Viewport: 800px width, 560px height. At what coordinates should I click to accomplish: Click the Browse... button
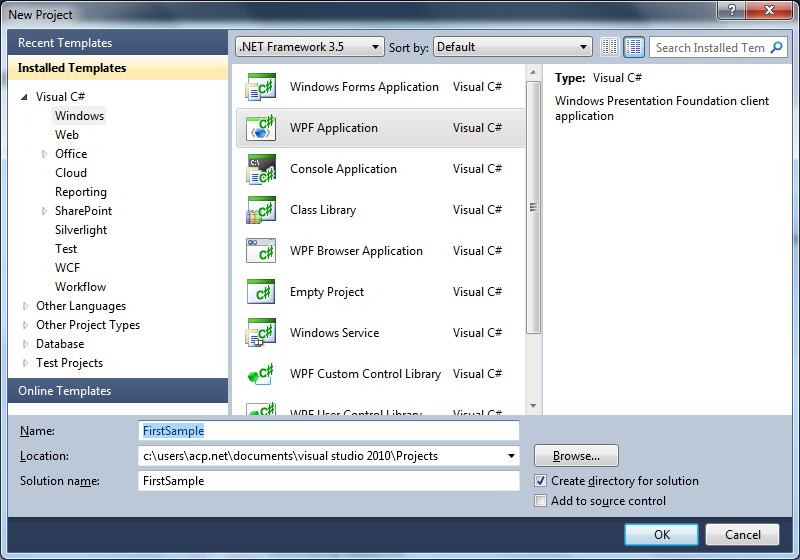[x=576, y=456]
